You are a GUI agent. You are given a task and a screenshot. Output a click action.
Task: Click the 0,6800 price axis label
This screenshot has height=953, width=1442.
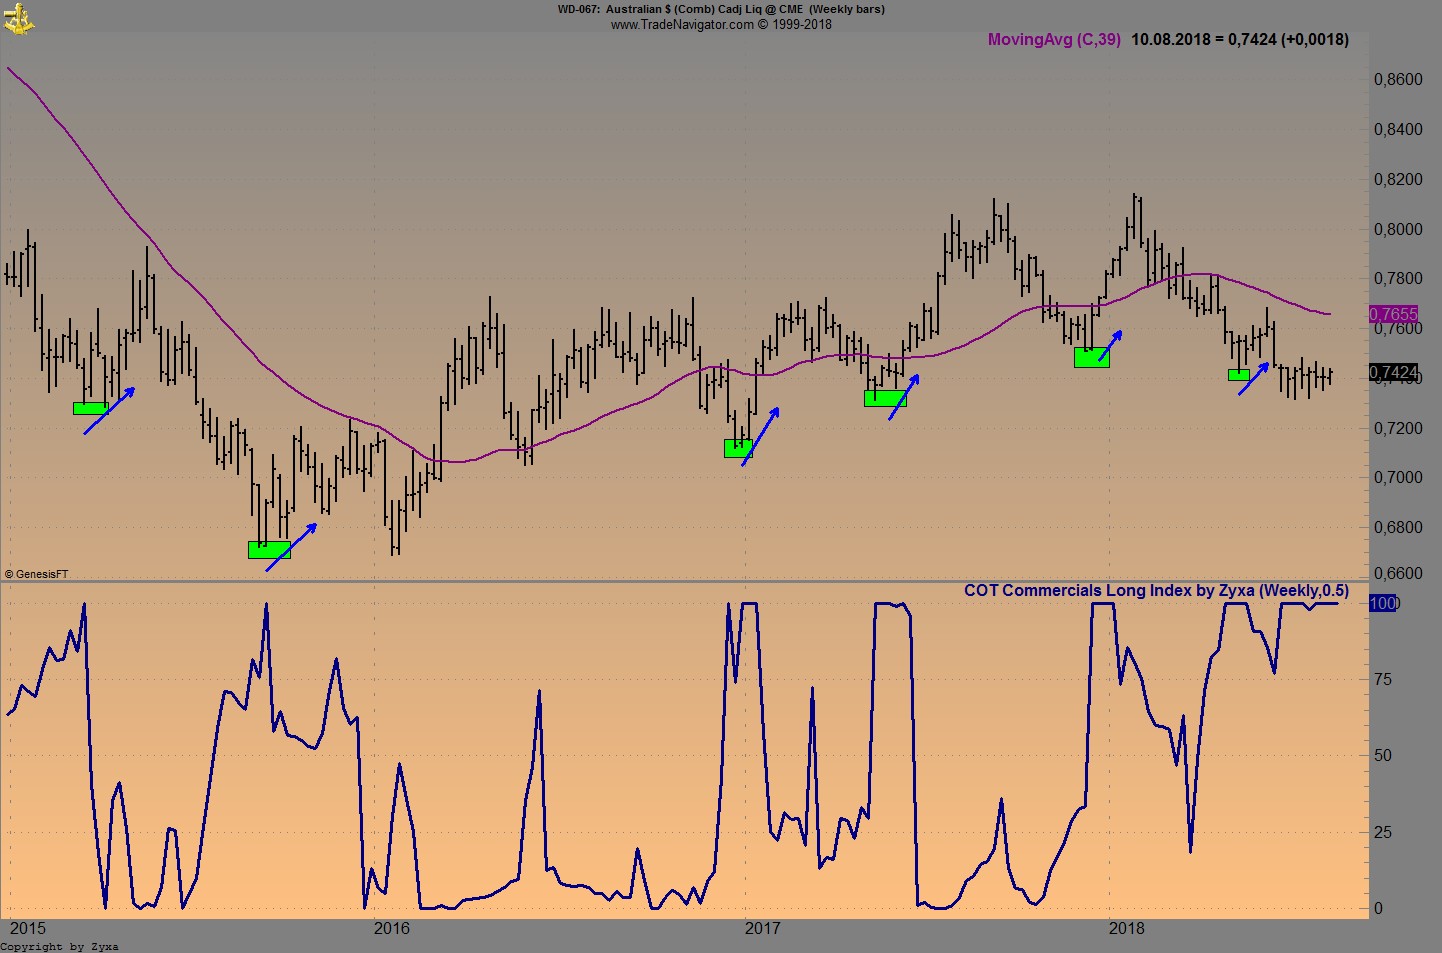(x=1398, y=527)
